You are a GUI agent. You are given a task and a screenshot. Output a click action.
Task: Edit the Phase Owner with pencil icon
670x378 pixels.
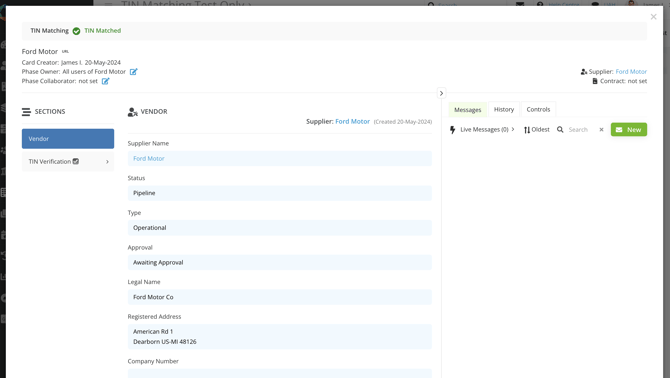tap(134, 72)
